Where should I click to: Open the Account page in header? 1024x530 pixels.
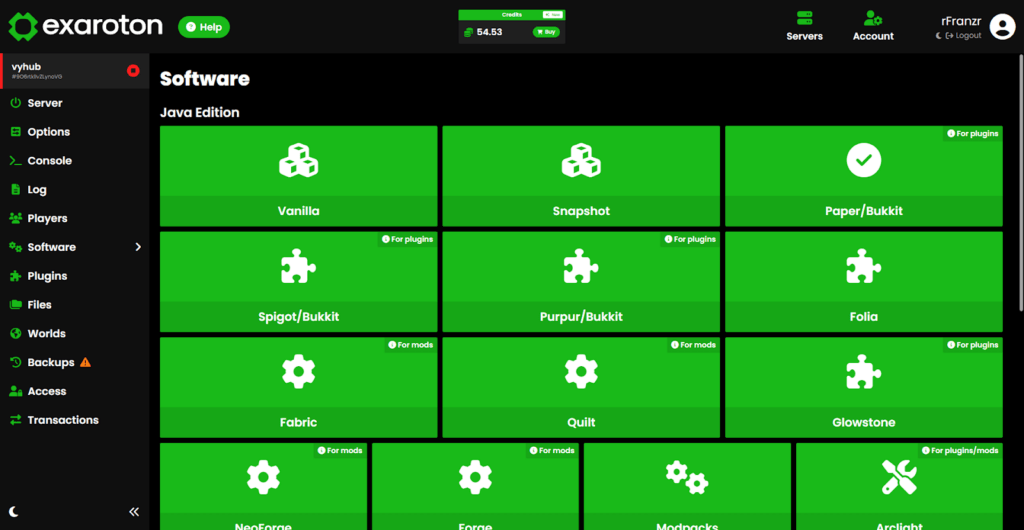pyautogui.click(x=873, y=26)
